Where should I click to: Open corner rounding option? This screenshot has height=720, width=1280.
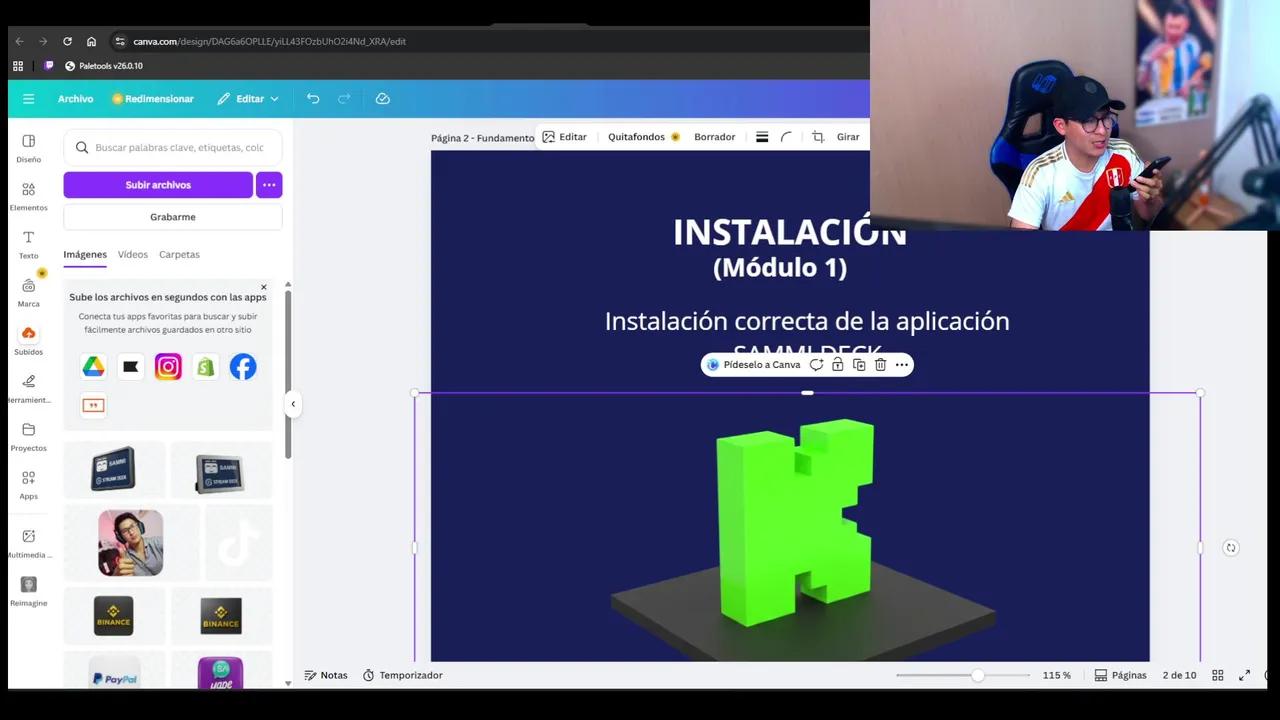tap(786, 137)
